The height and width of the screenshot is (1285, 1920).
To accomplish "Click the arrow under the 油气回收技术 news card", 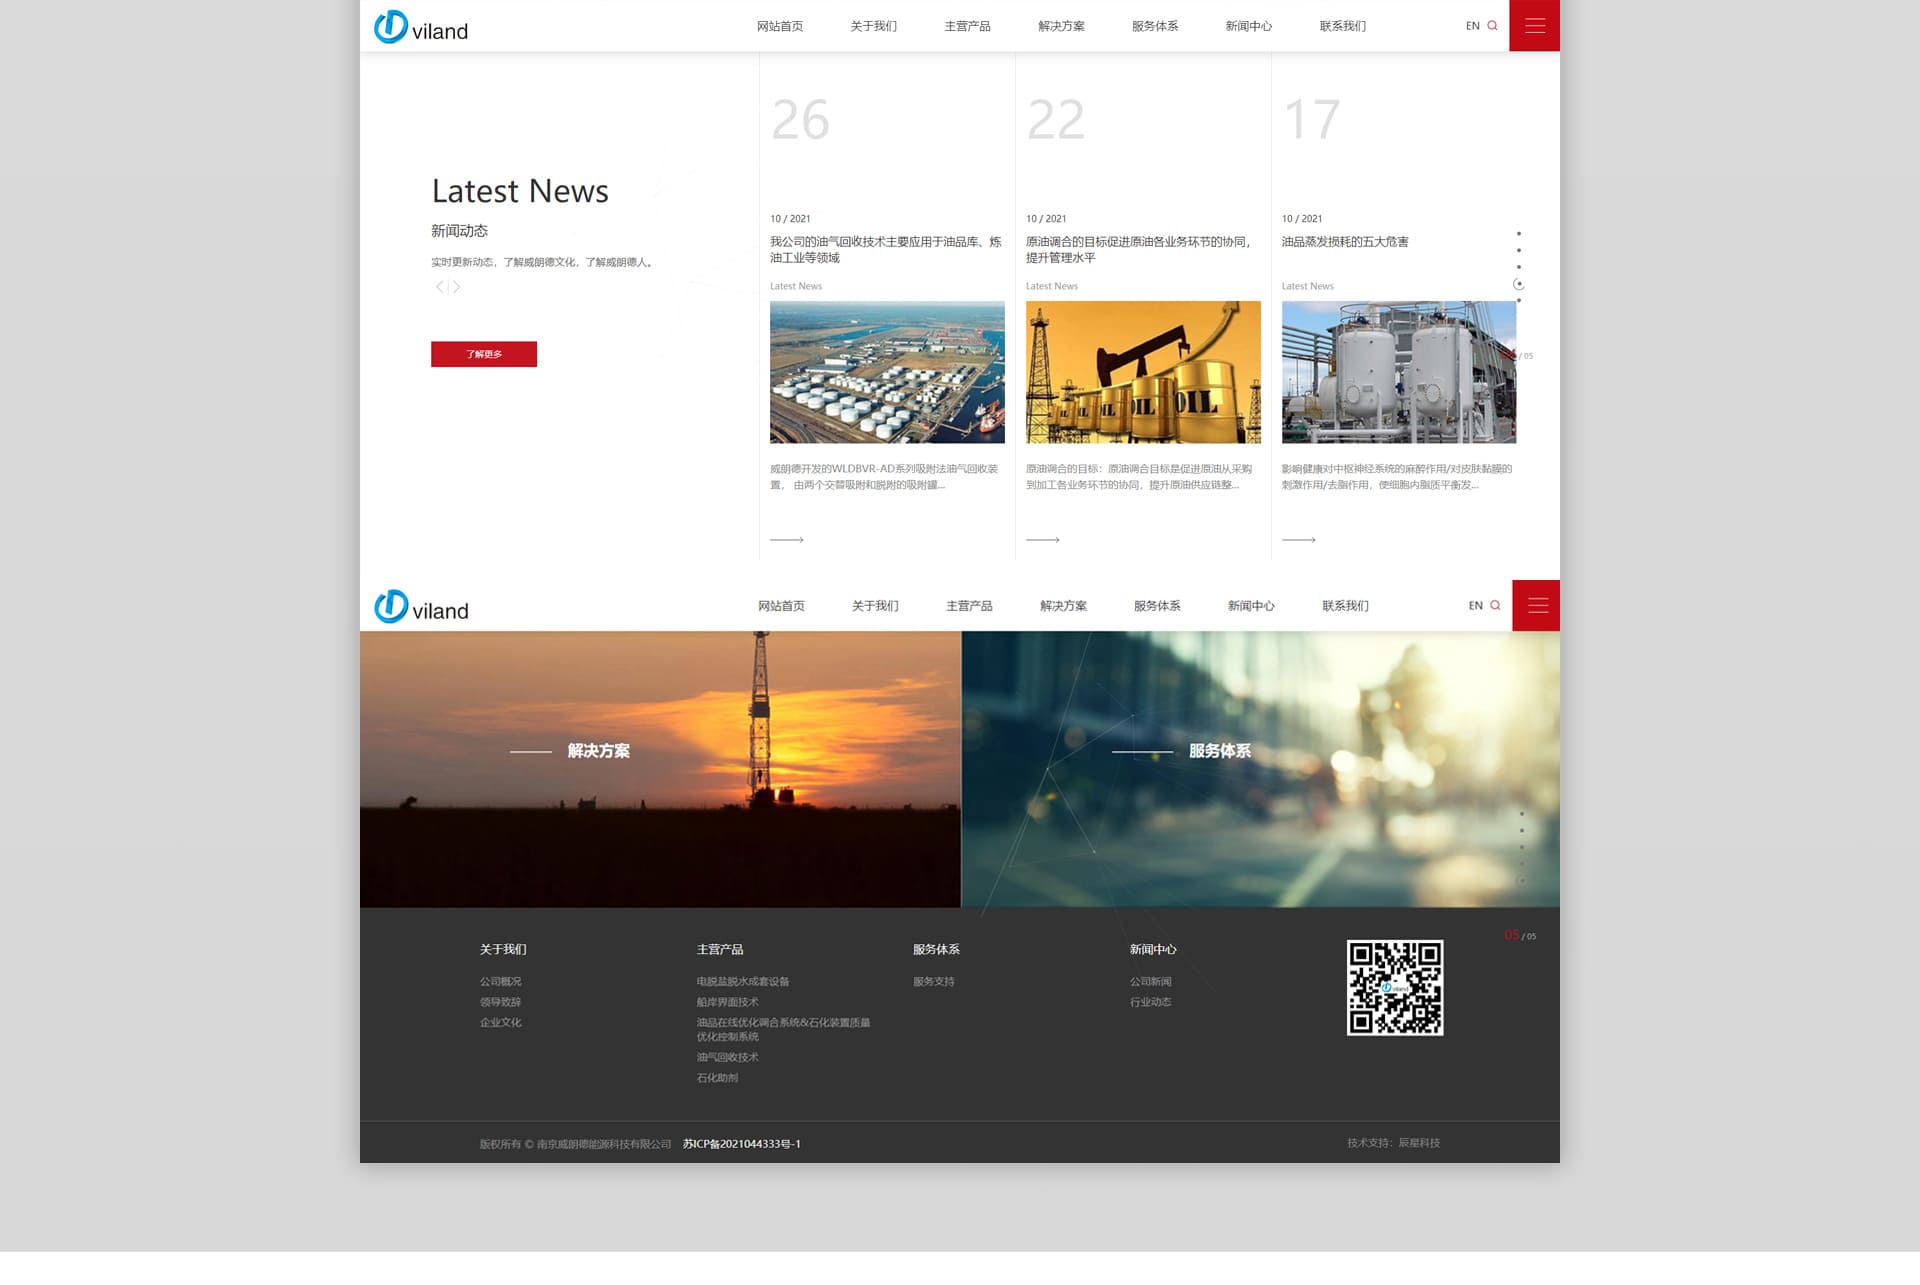I will (x=787, y=540).
